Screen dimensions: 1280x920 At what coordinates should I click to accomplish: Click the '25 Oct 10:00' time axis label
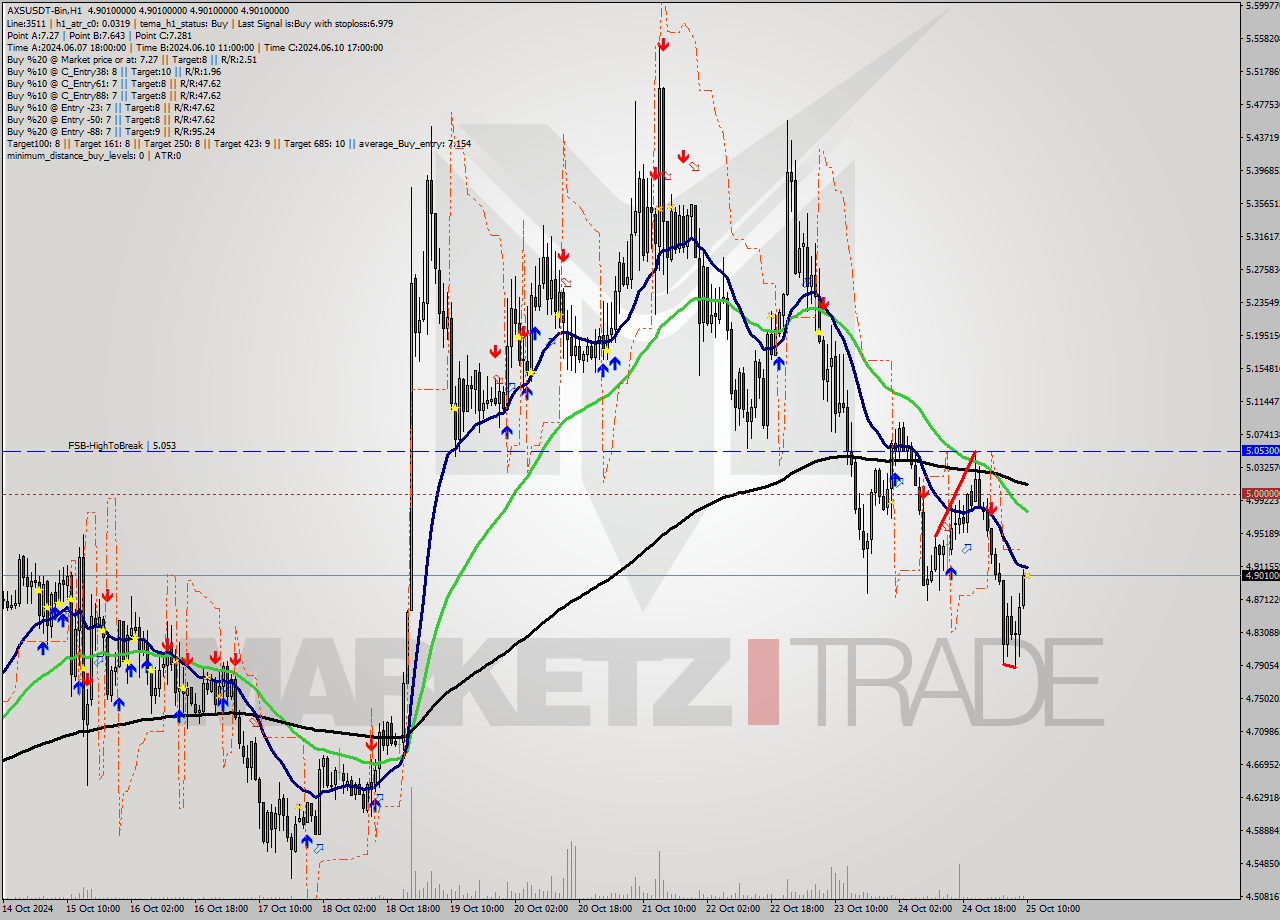tap(1052, 909)
